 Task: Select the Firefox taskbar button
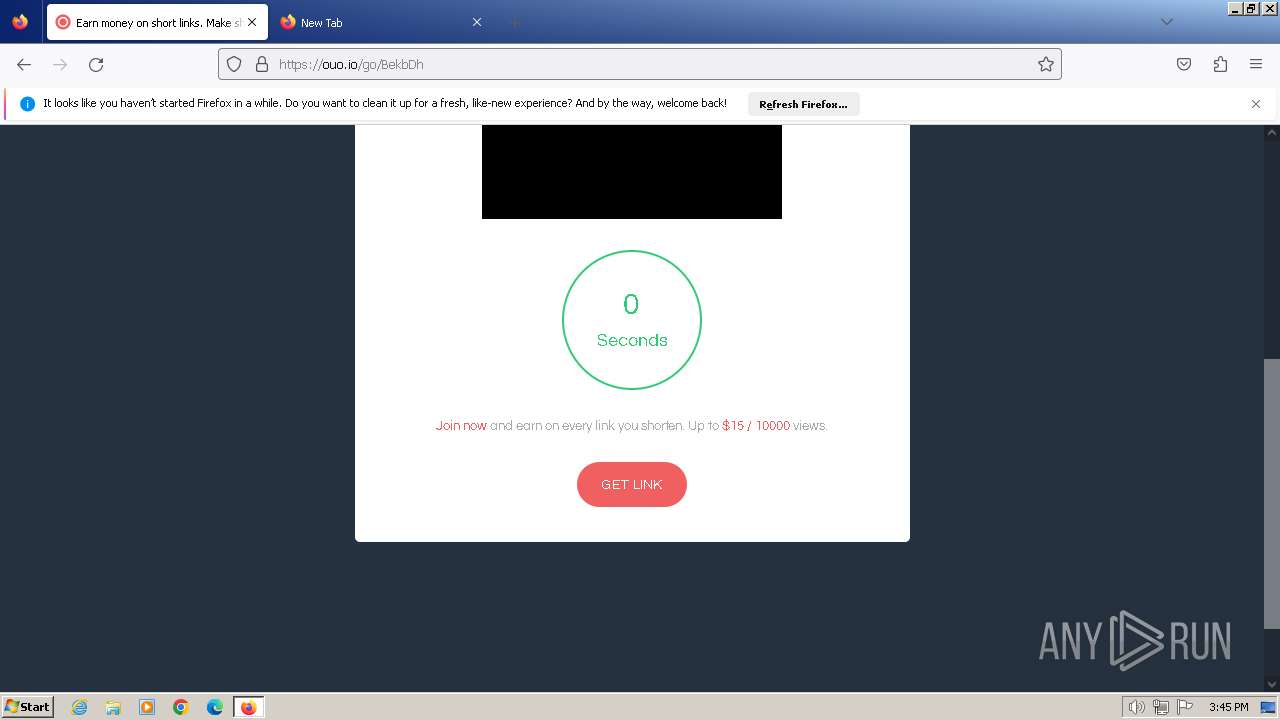pyautogui.click(x=248, y=707)
